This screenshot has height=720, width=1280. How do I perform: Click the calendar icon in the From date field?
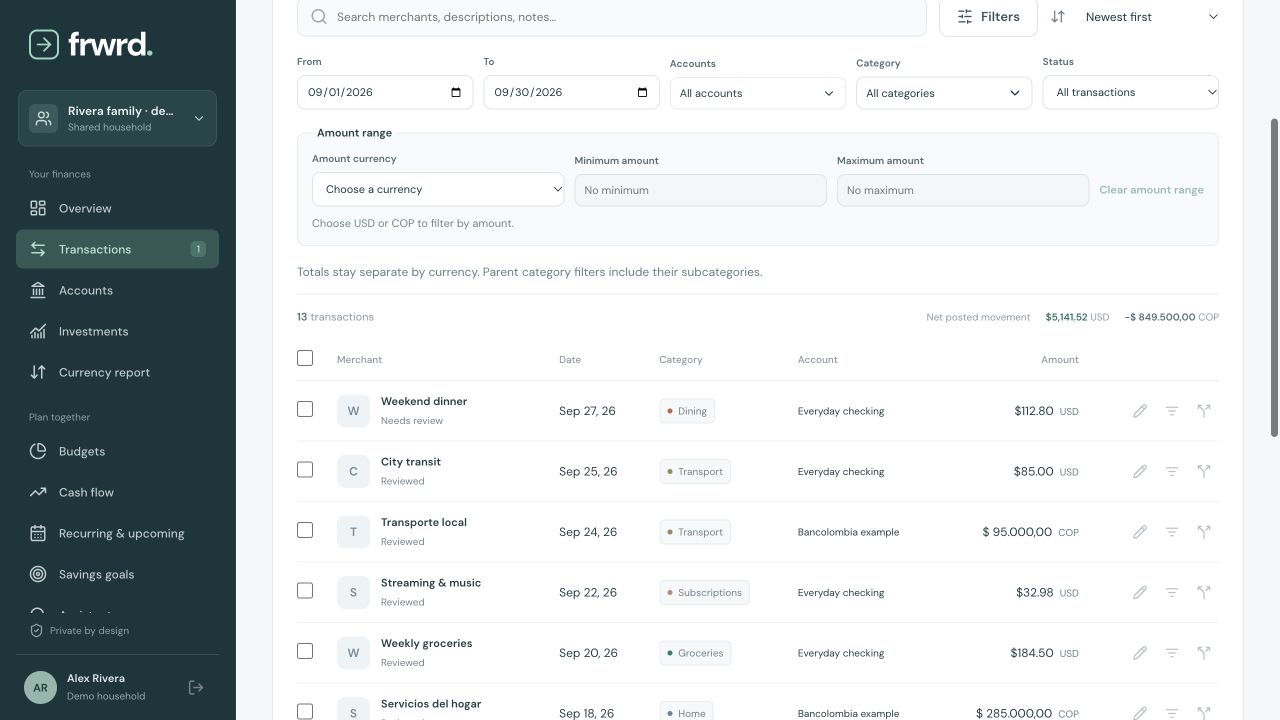[456, 92]
